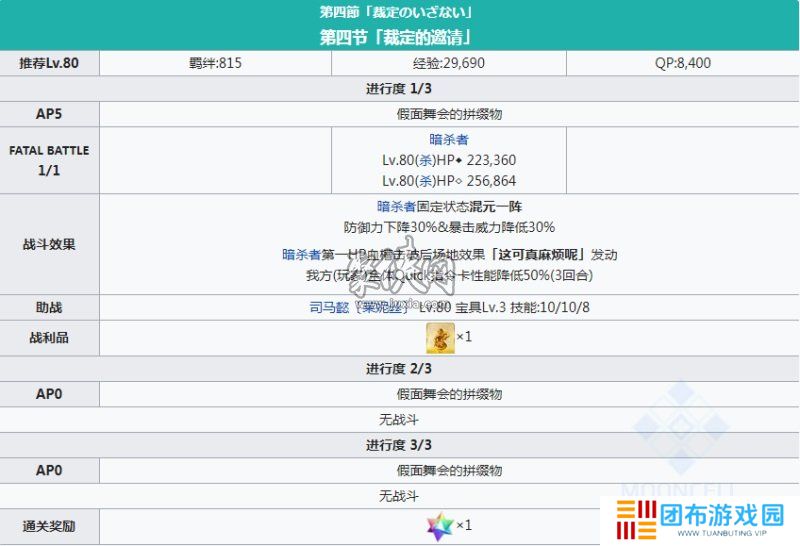Click the bold text 混元一阵
Image resolution: width=800 pixels, height=546 pixels.
tap(495, 206)
